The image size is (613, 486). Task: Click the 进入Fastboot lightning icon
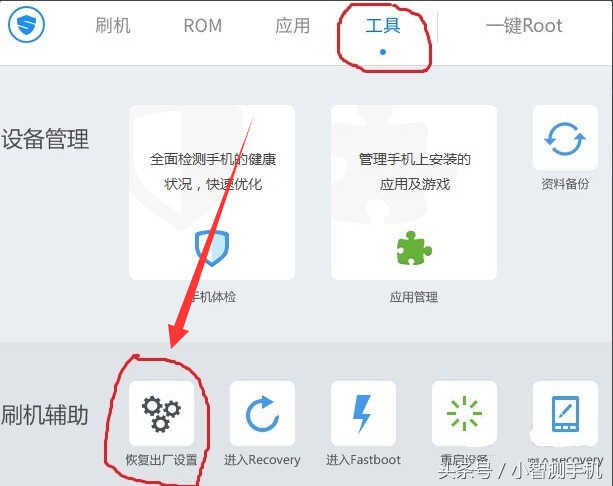[x=363, y=414]
